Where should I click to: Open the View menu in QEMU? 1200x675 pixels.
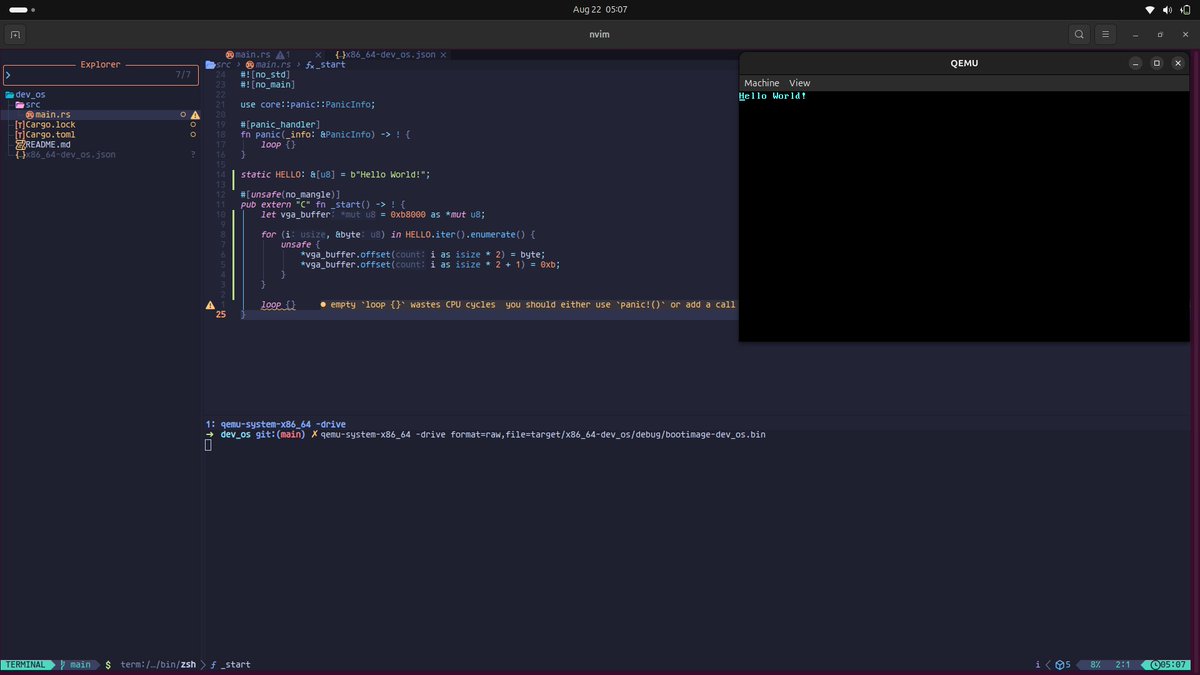click(799, 83)
